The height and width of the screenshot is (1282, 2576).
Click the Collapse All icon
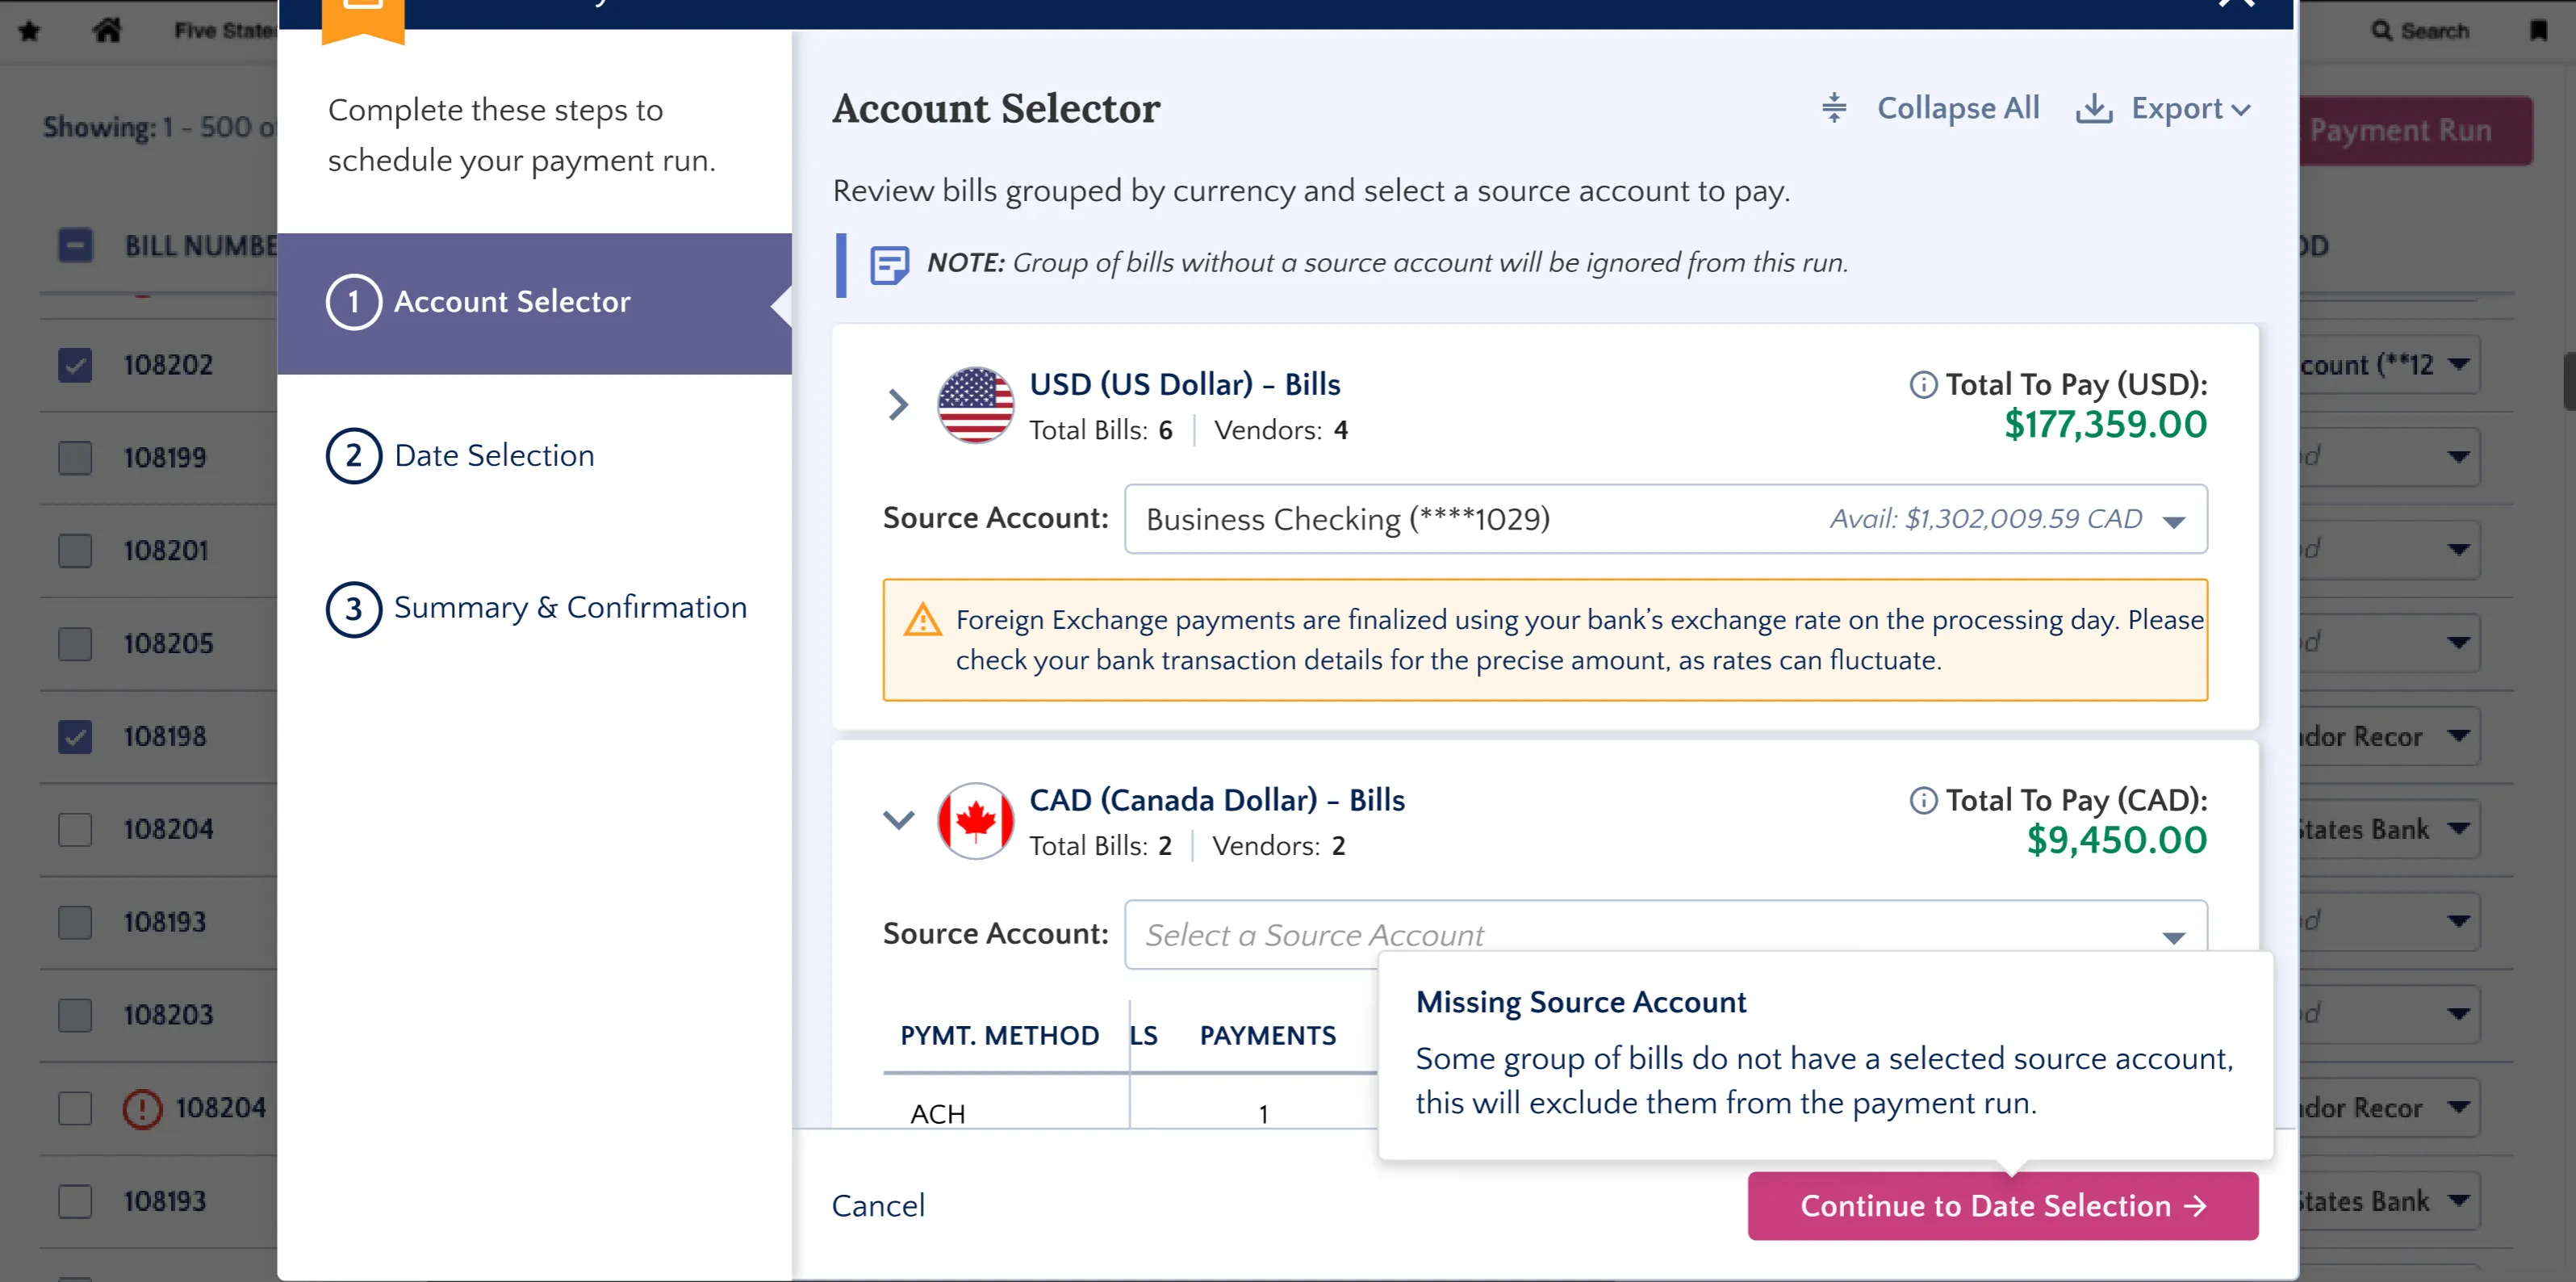click(1833, 108)
